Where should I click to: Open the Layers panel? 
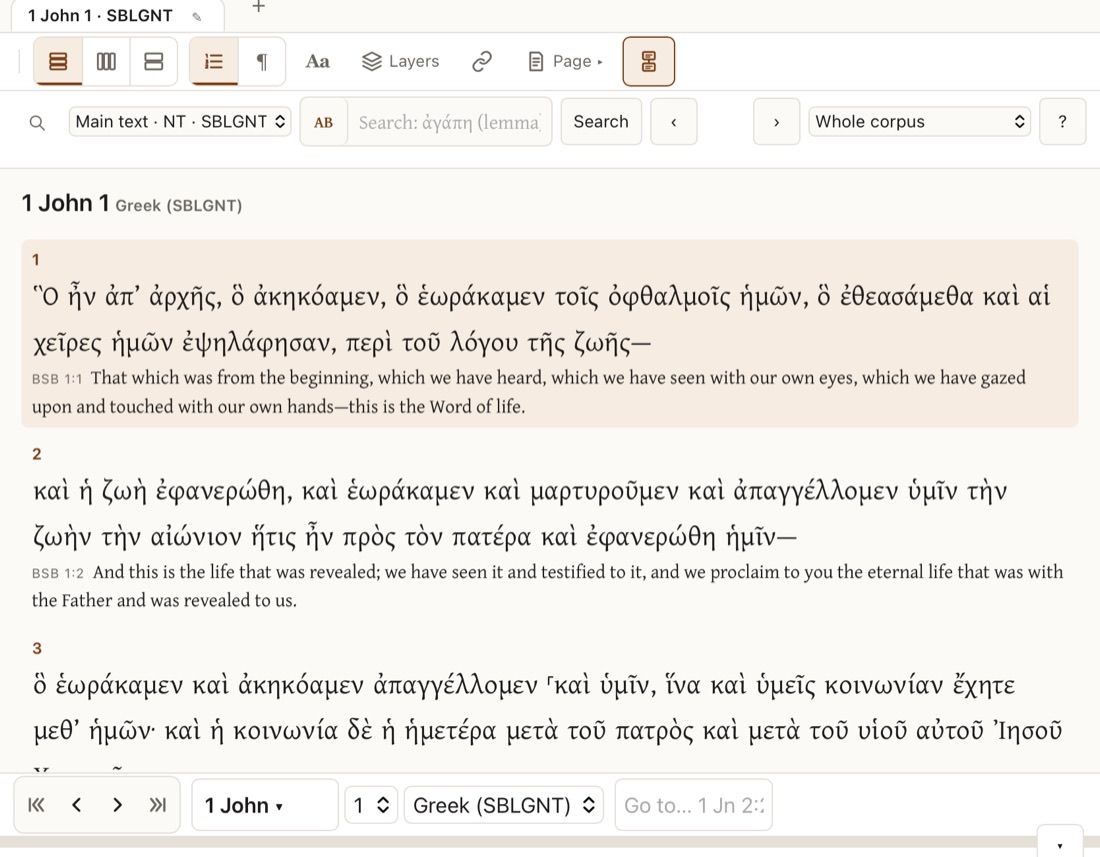pyautogui.click(x=401, y=62)
